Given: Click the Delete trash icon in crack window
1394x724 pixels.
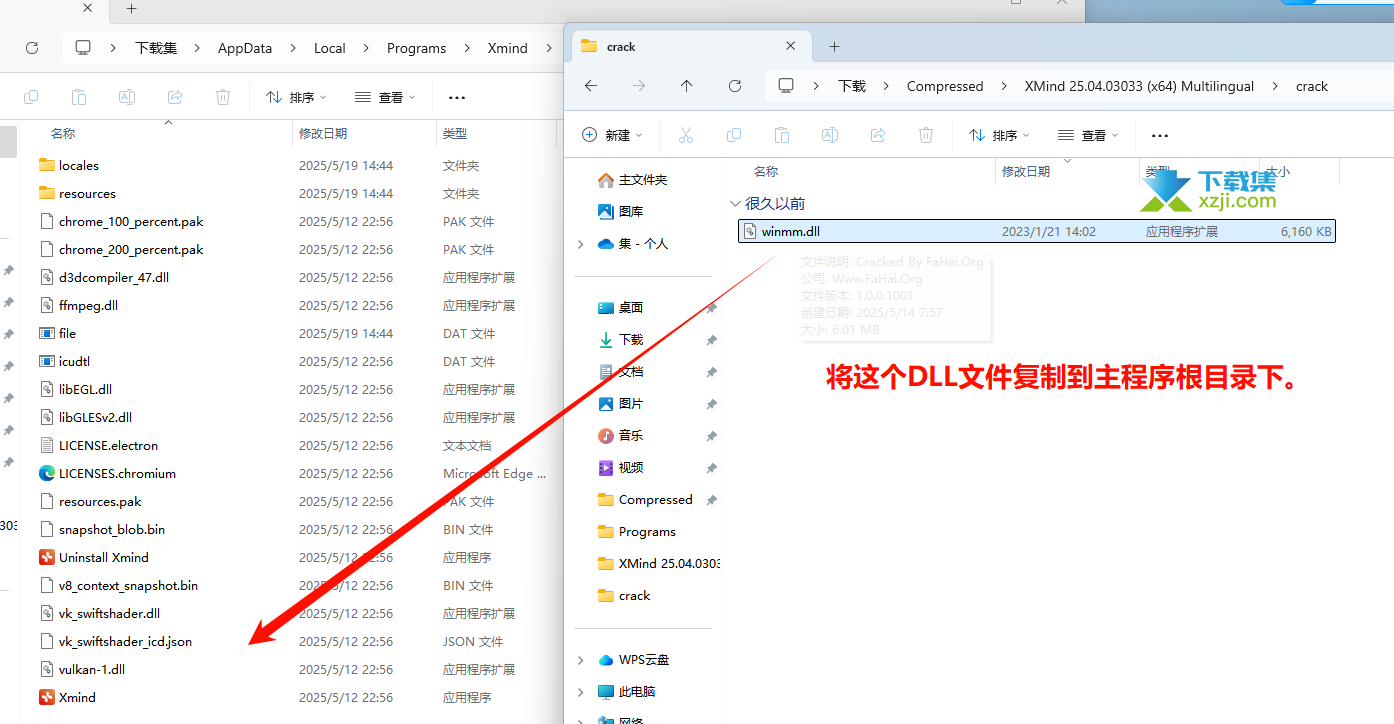Looking at the screenshot, I should tap(926, 135).
